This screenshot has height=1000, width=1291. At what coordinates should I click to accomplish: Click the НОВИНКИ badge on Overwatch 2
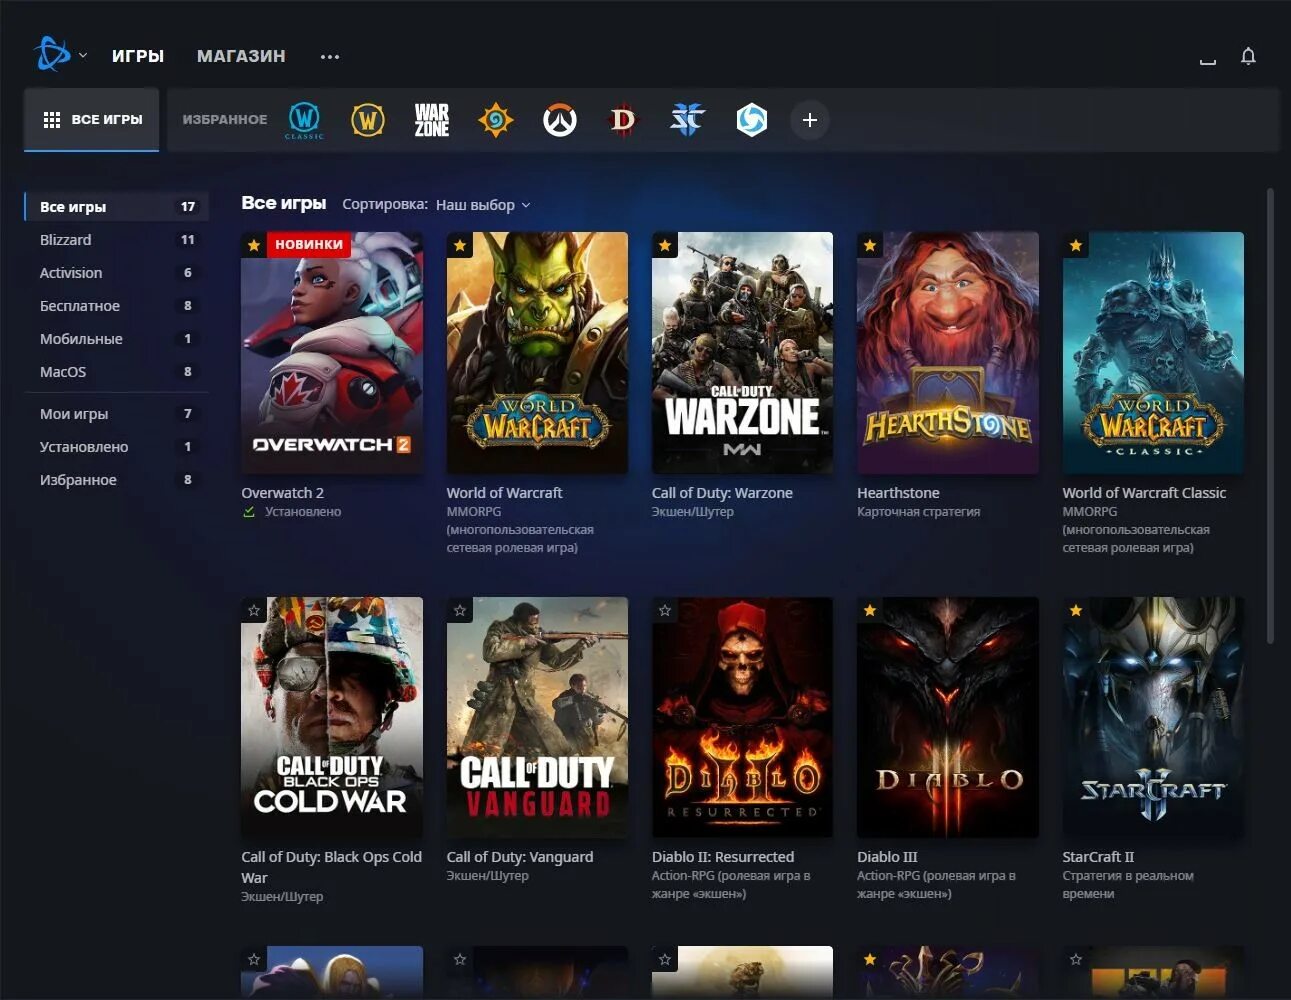(309, 244)
